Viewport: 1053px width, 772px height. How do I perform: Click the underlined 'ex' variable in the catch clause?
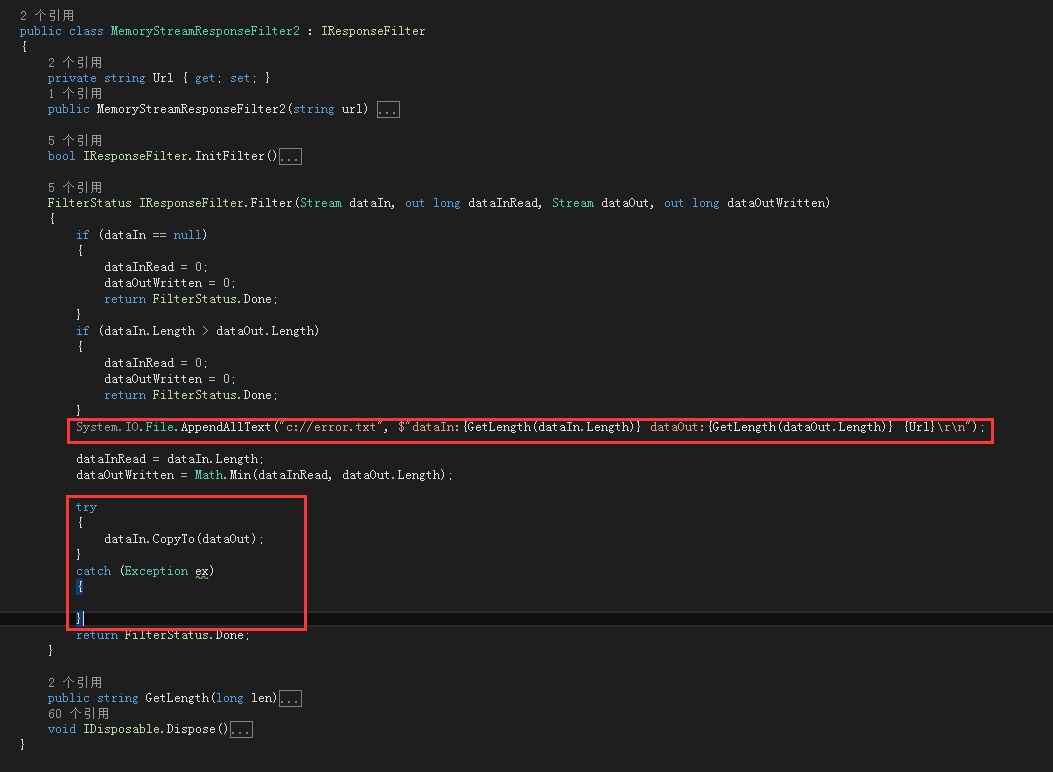point(201,572)
